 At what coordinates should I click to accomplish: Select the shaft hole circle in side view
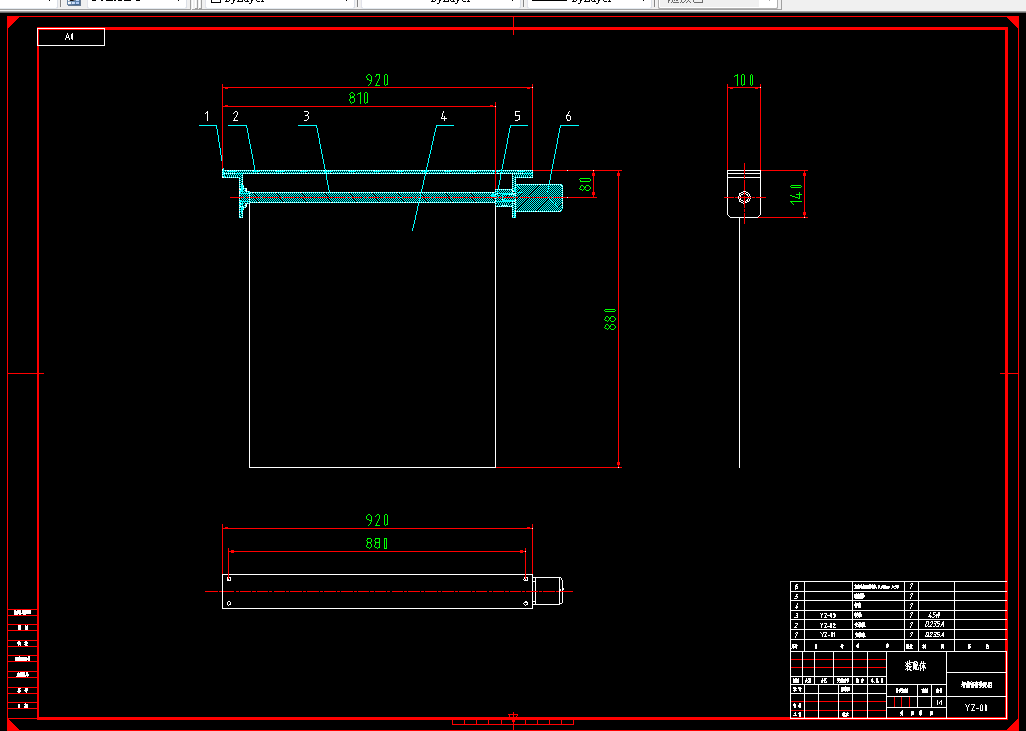(x=744, y=197)
